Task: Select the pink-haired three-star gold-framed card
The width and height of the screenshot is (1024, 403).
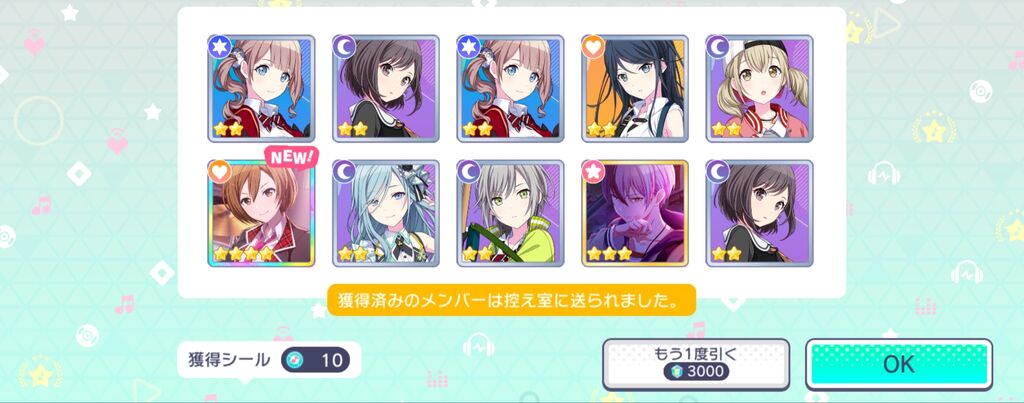Action: click(635, 214)
